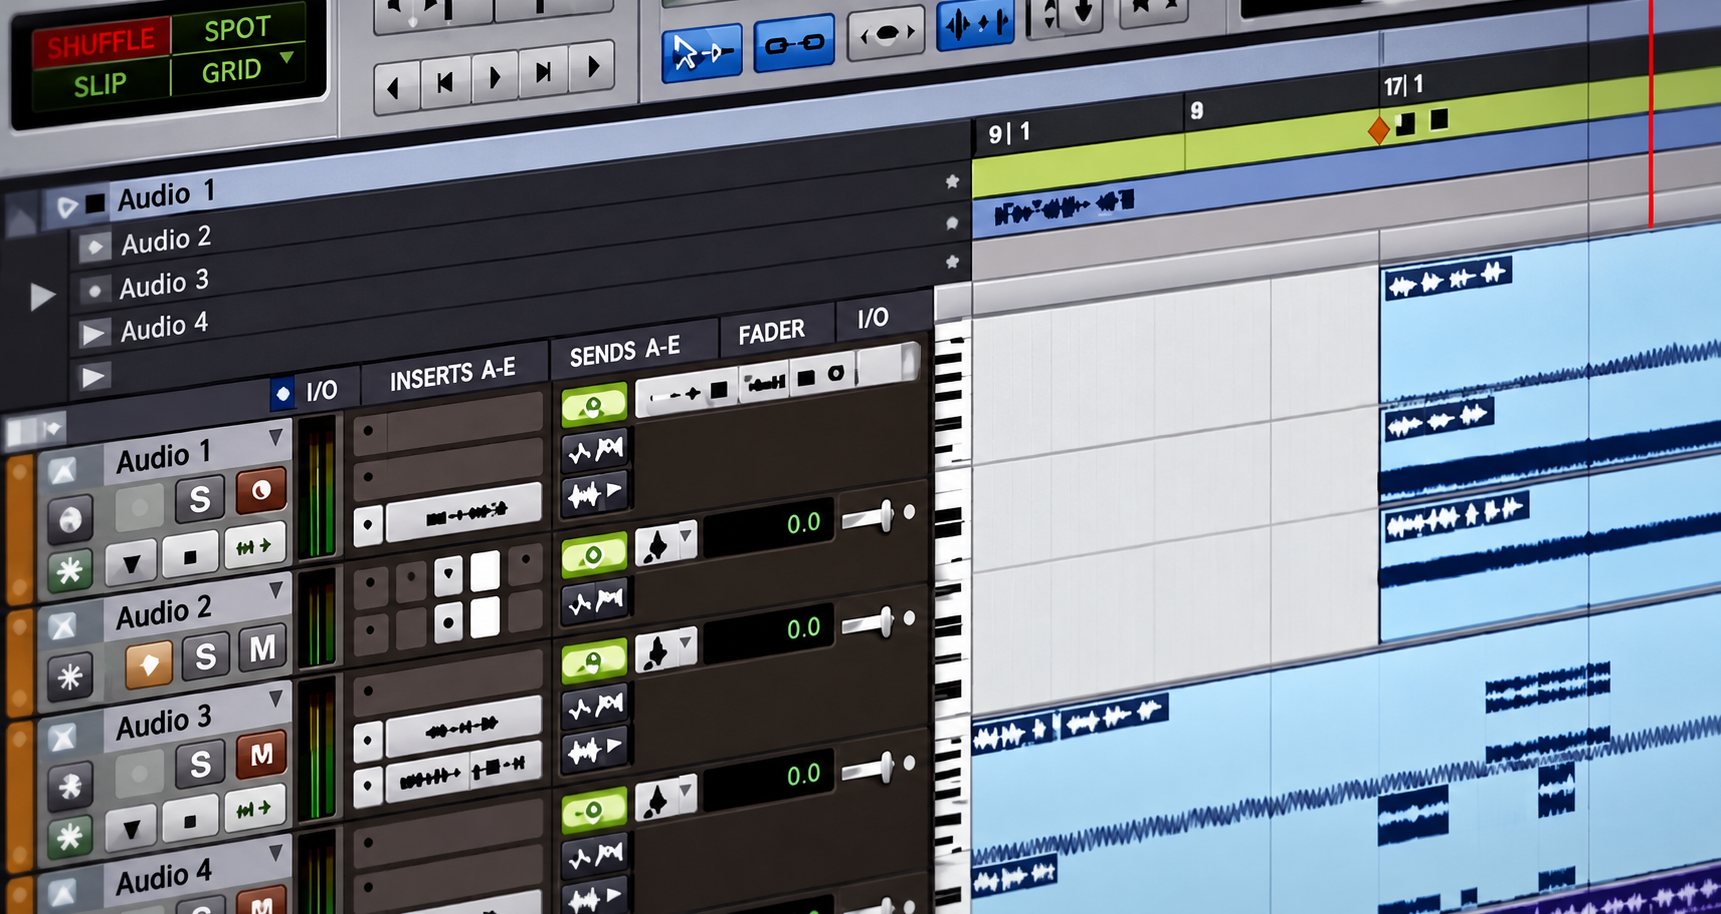Select Audio 2 in the track list
Image resolution: width=1721 pixels, height=914 pixels.
(166, 240)
